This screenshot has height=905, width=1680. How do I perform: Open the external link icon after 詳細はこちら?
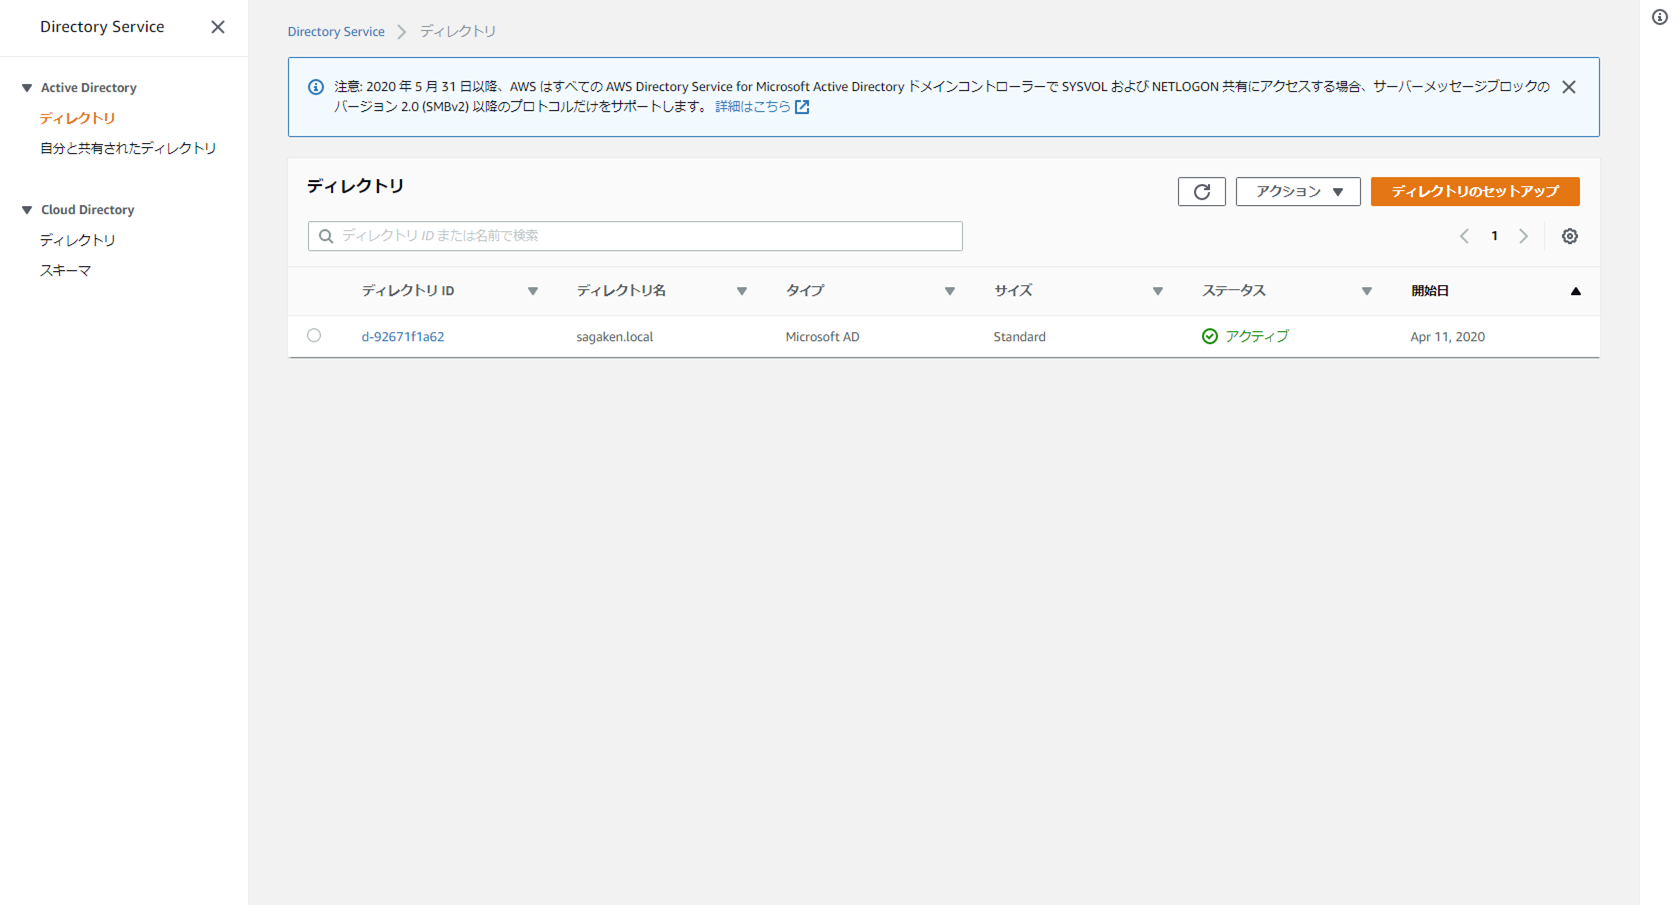[x=802, y=107]
